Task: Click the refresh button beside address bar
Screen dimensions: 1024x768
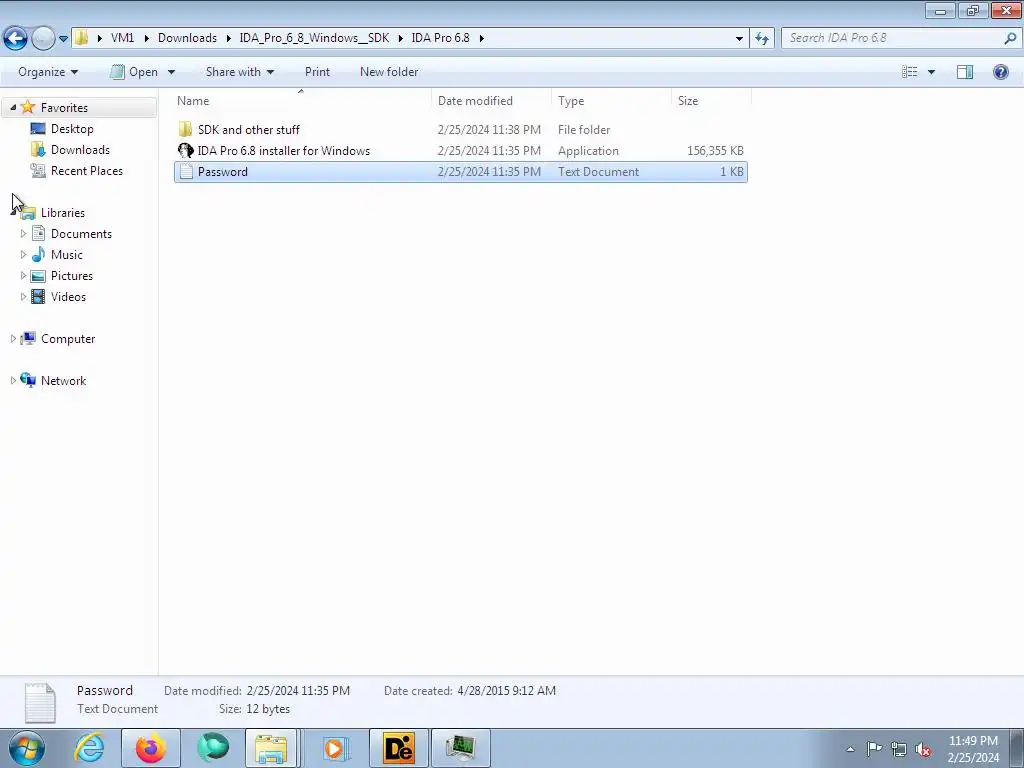Action: [x=762, y=39]
